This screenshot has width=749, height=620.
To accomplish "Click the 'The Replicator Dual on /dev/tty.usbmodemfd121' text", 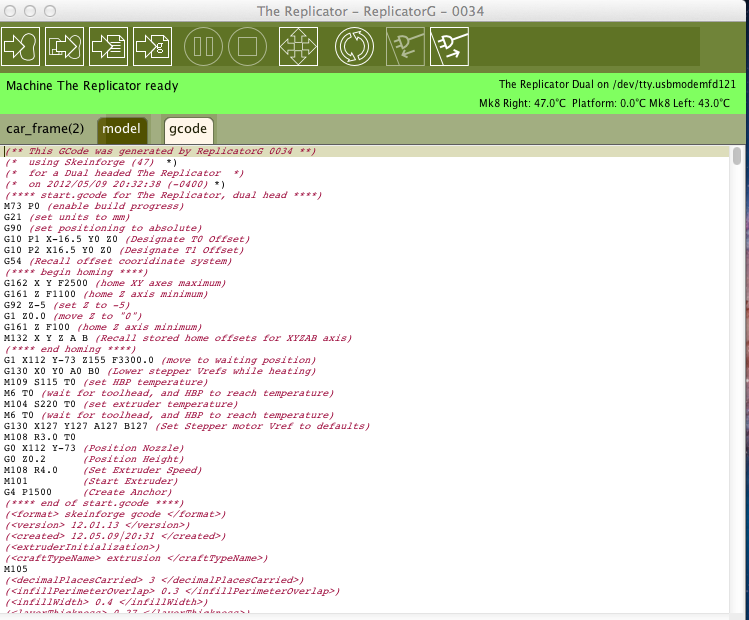I will tap(617, 85).
